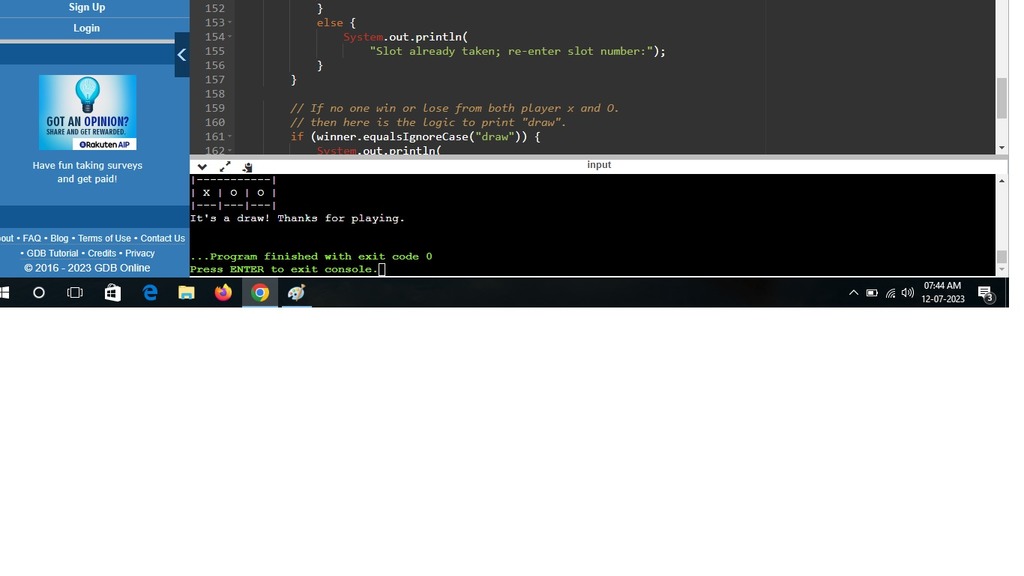Screen dimensions: 1024x576
Task: Open the volume control tray icon
Action: click(x=908, y=293)
